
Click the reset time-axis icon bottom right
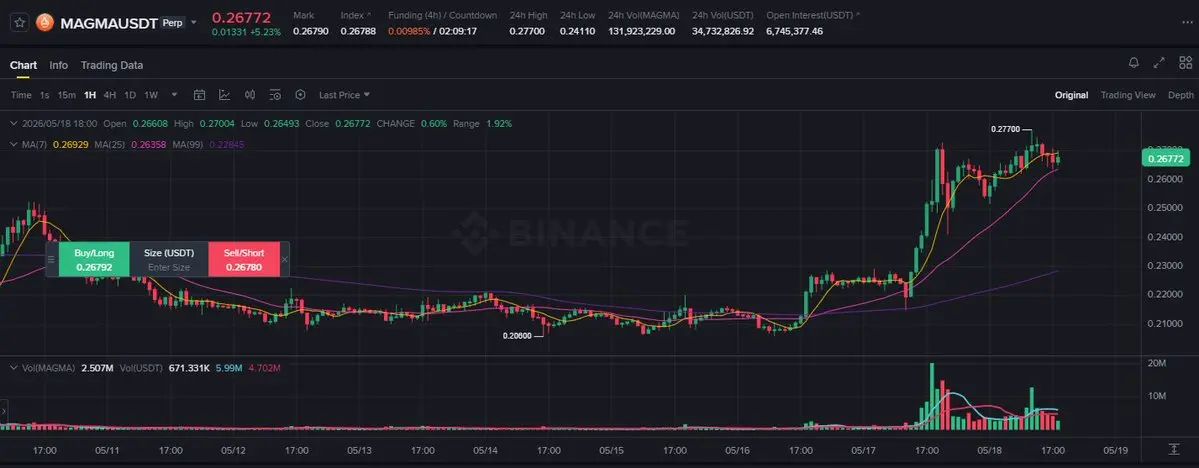click(x=1174, y=449)
